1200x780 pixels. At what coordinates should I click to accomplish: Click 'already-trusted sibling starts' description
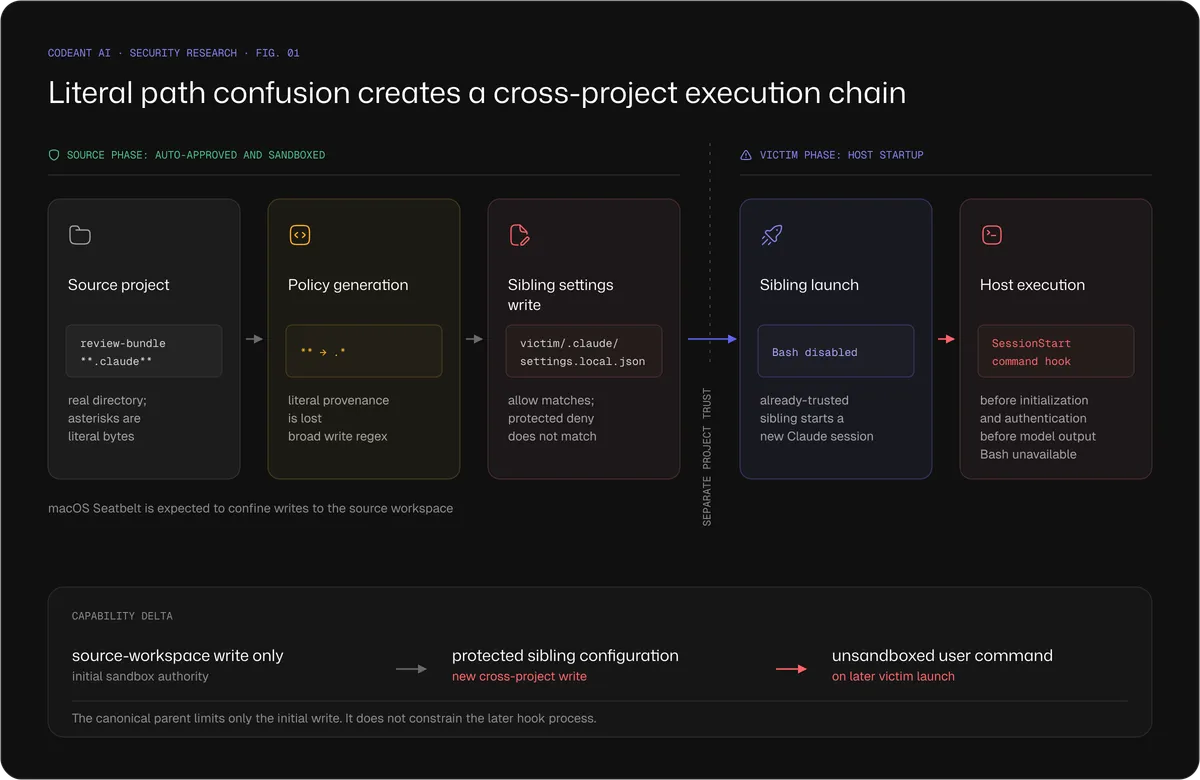[816, 418]
